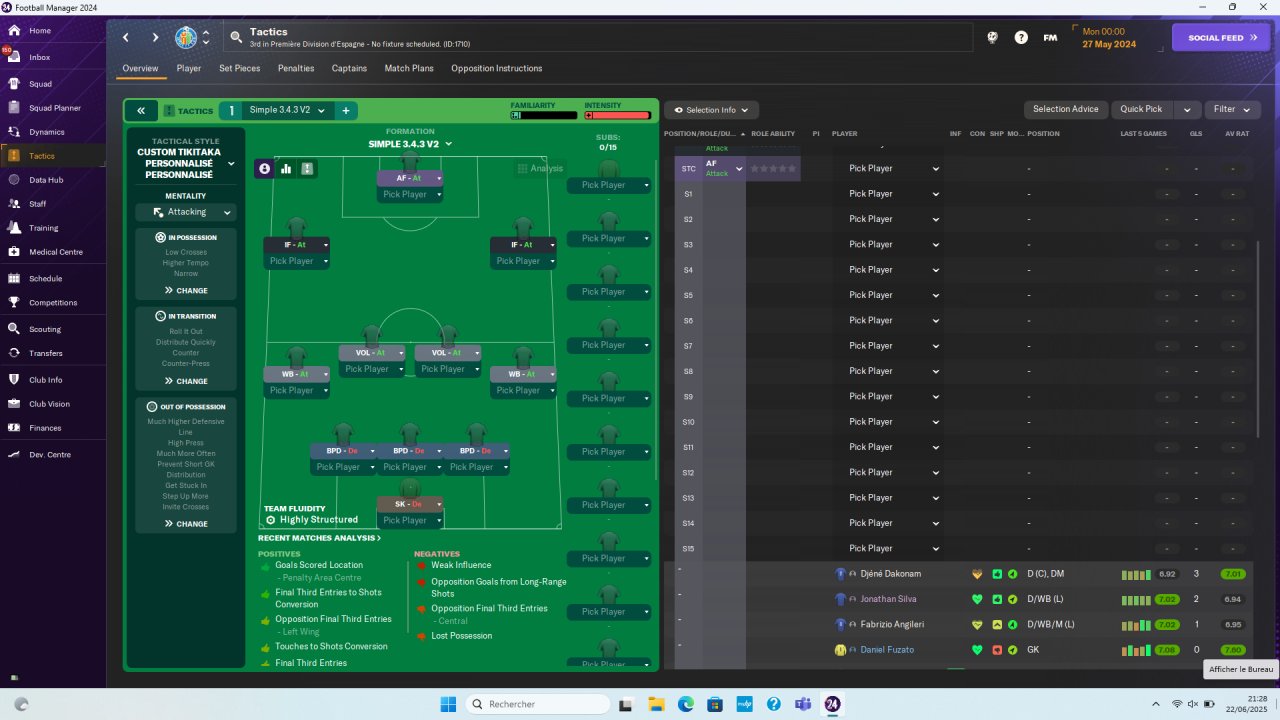Select the player view icon on the pitch
This screenshot has width=1280, height=720.
265,169
